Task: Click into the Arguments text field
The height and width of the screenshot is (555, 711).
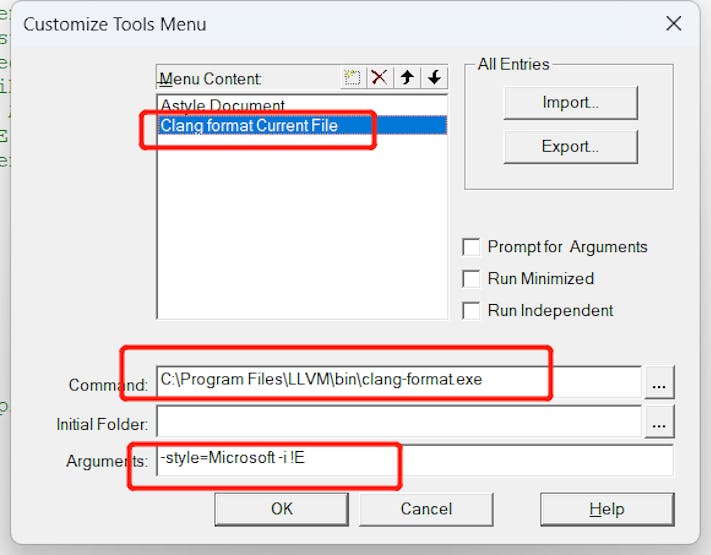Action: tap(415, 460)
